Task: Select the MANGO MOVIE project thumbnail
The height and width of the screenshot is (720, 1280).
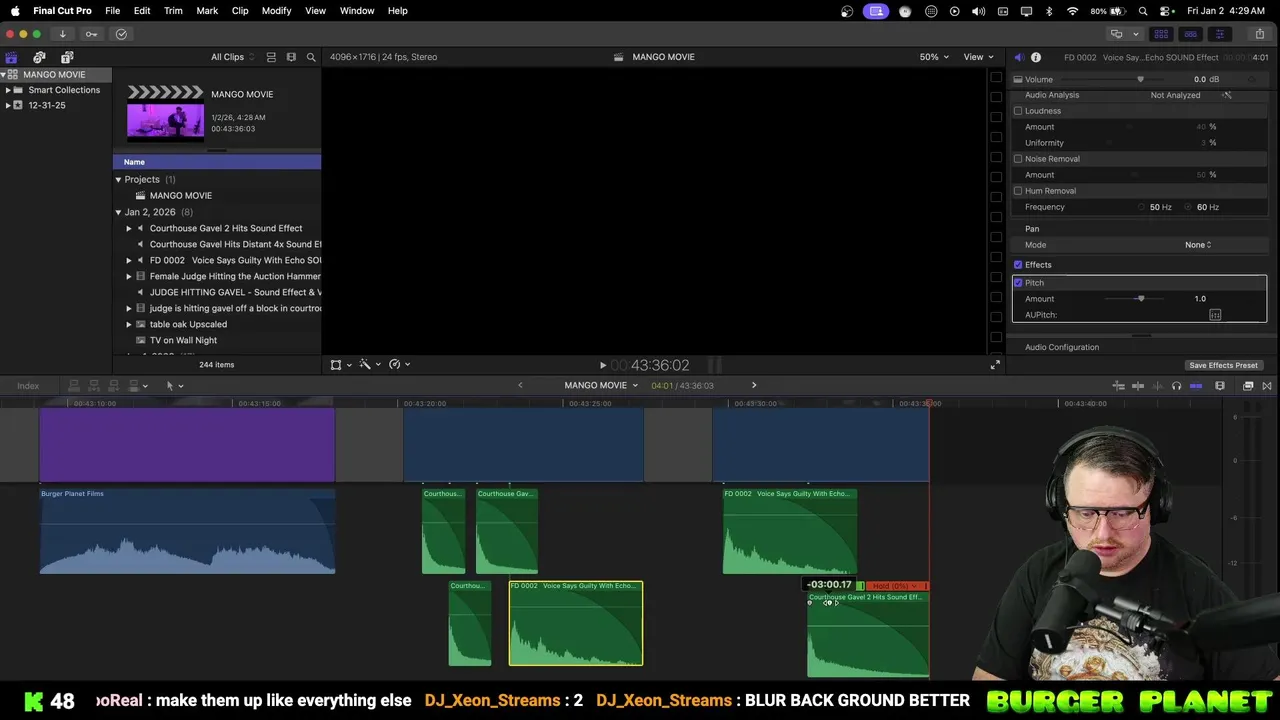Action: (x=165, y=115)
